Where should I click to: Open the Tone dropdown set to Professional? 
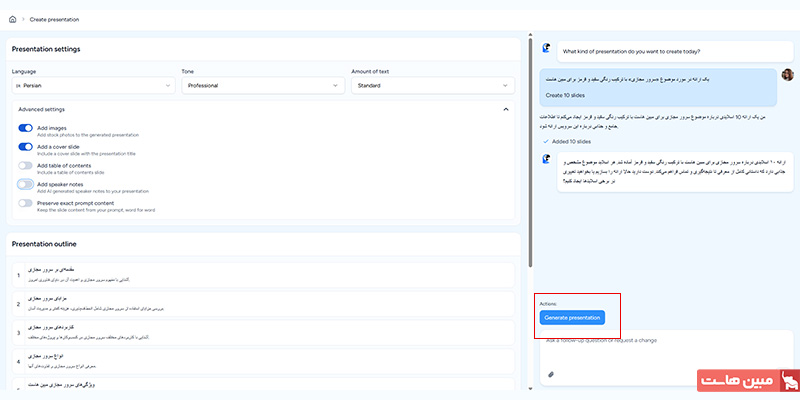(x=262, y=86)
